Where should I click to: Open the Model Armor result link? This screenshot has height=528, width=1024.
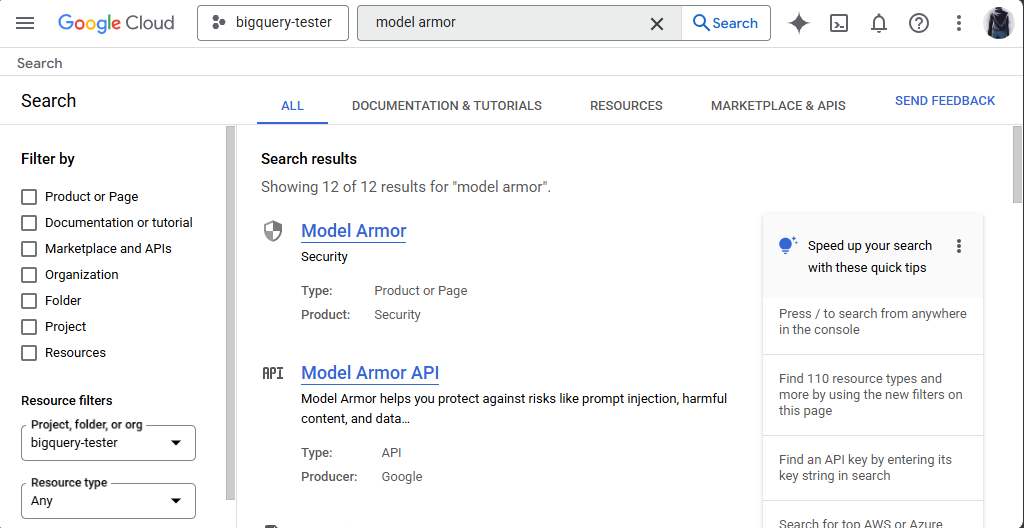click(353, 231)
